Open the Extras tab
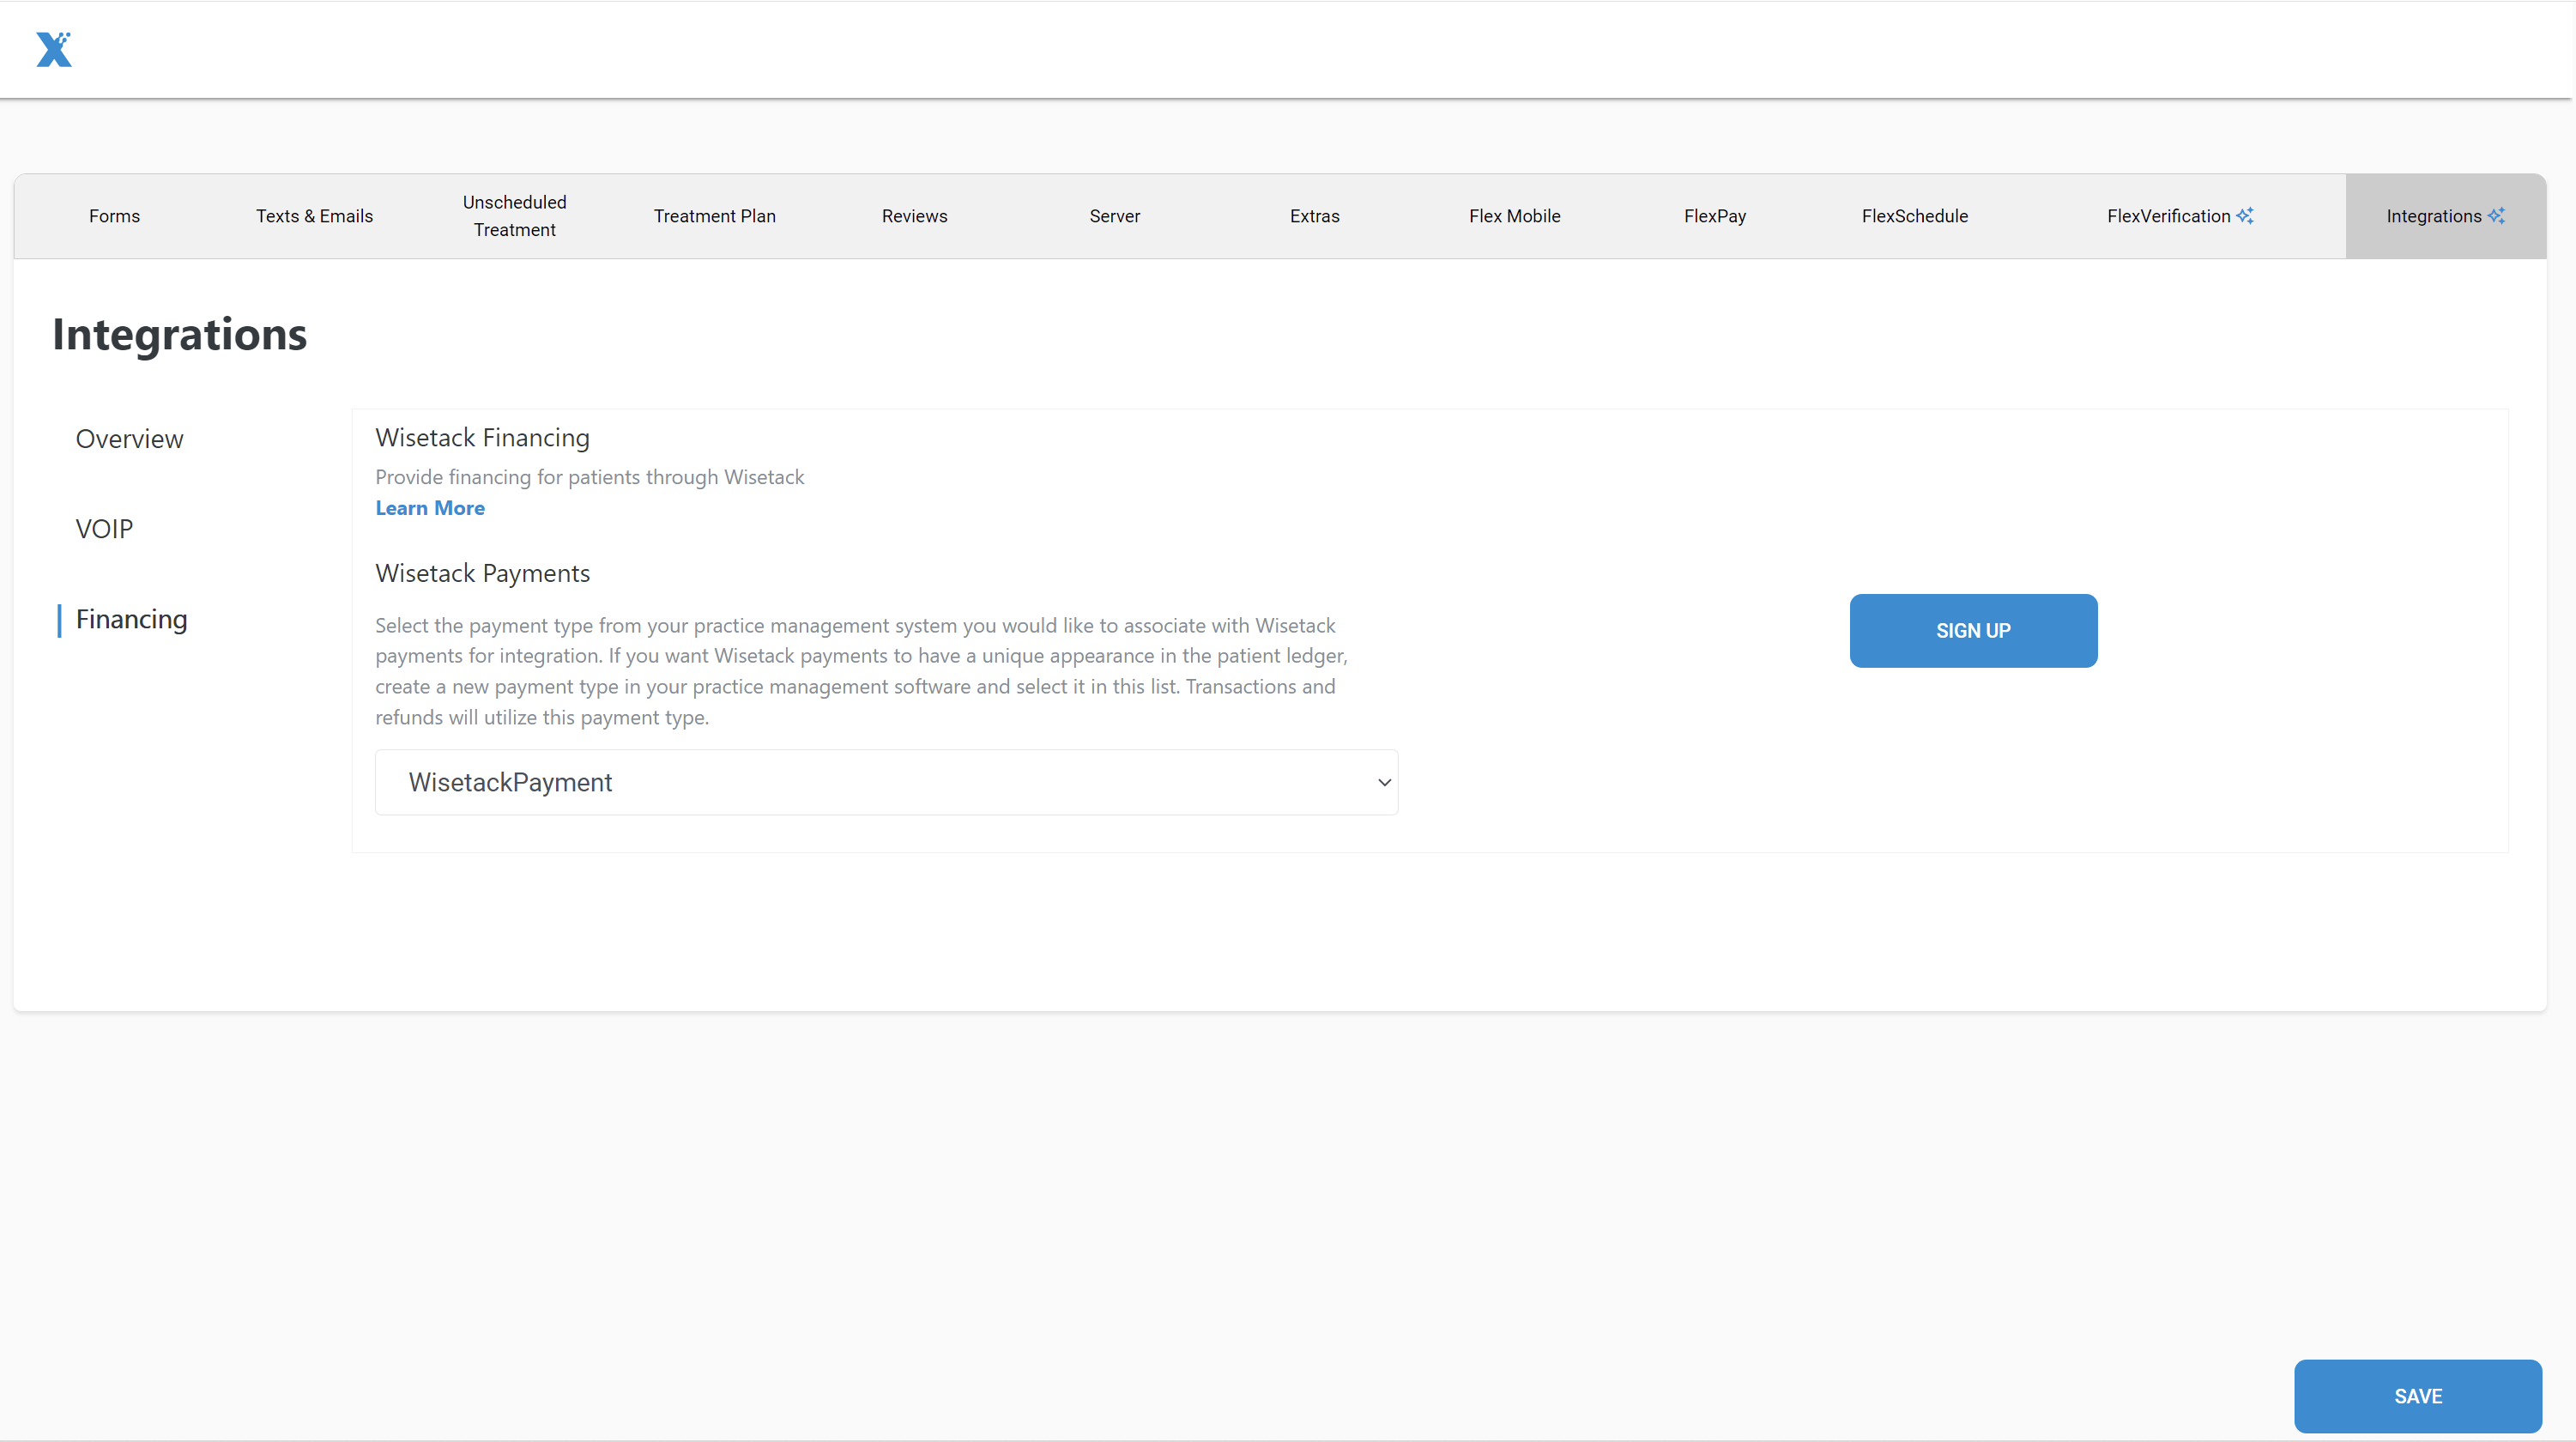 (x=1314, y=215)
